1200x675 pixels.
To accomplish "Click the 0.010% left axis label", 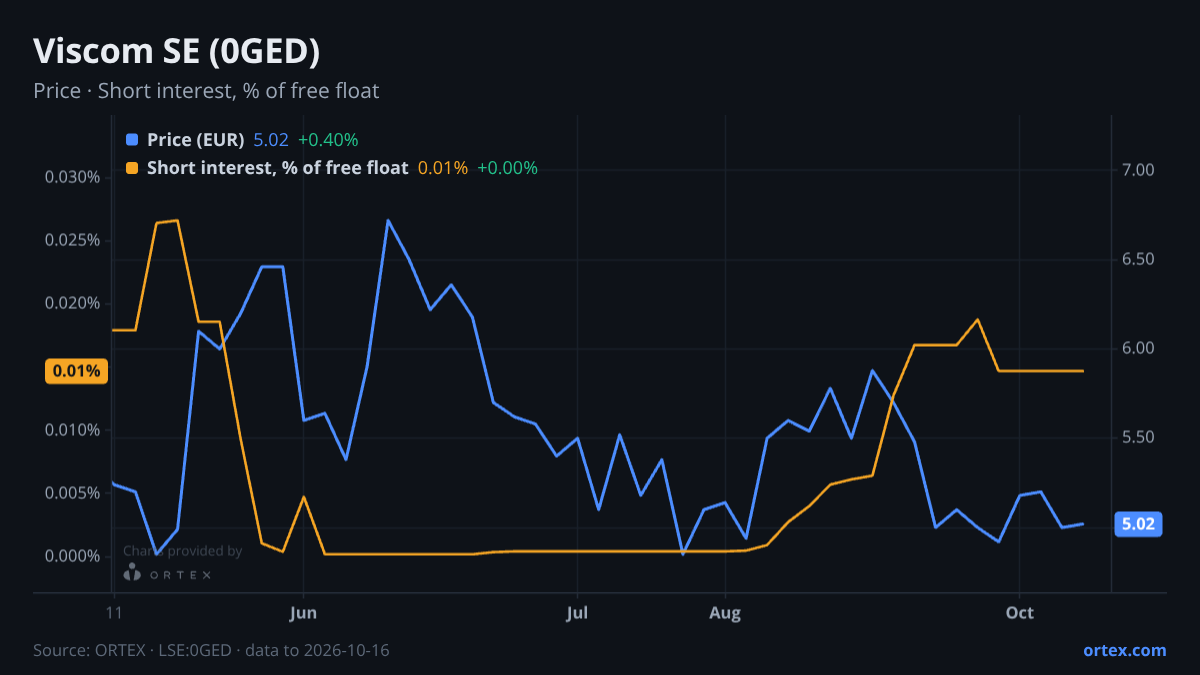I will 73,430.
